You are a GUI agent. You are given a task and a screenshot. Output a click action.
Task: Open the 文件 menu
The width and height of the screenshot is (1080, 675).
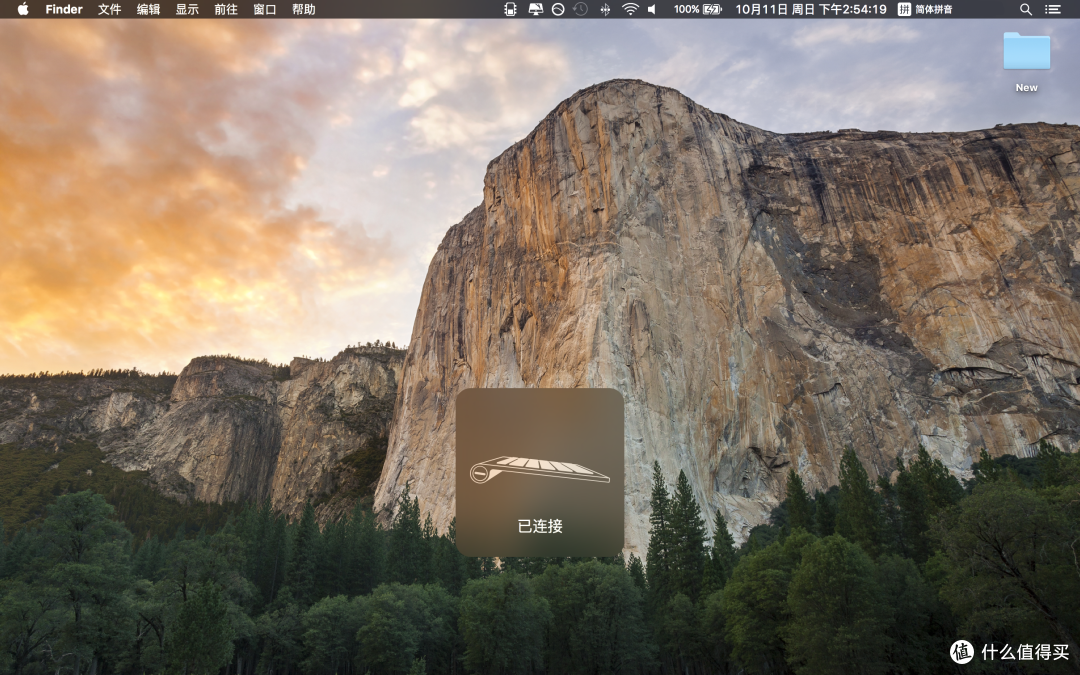(x=109, y=9)
